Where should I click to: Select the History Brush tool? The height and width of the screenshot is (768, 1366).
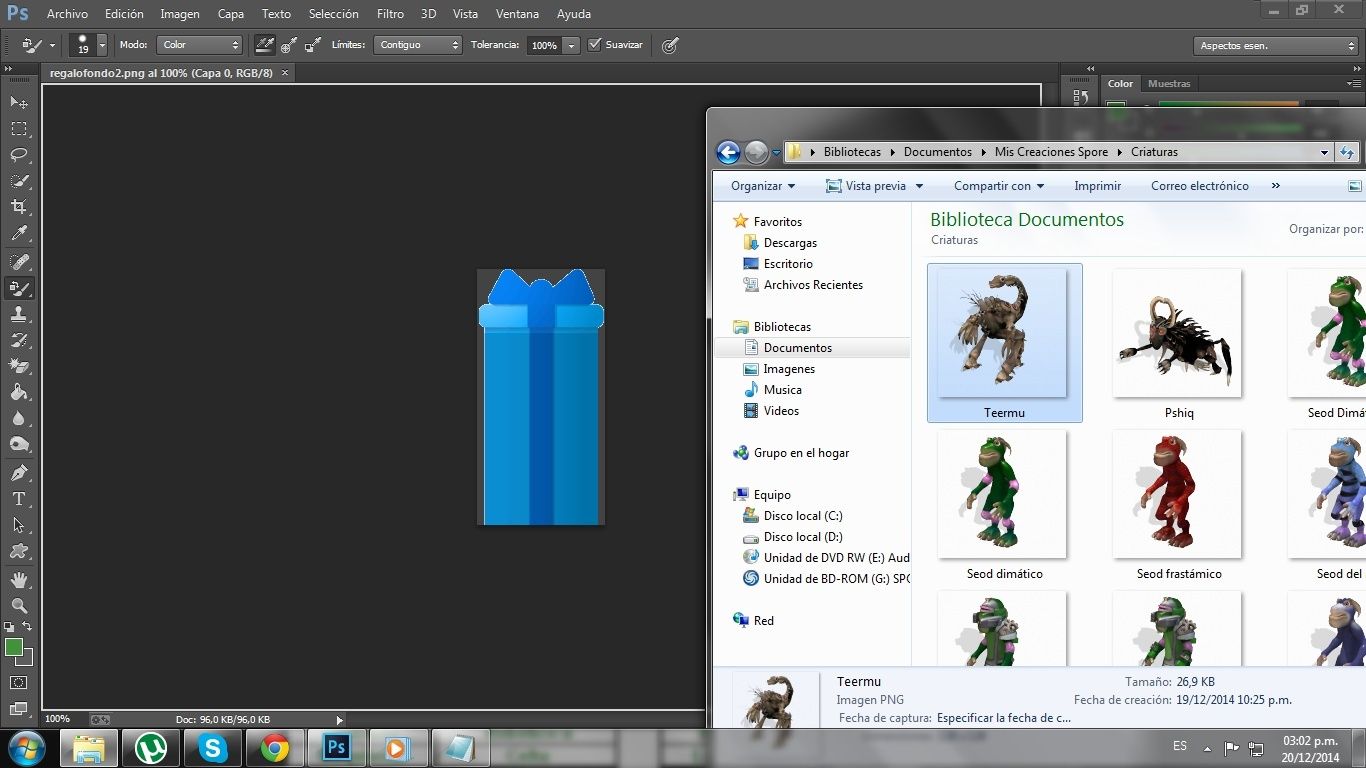coord(19,340)
